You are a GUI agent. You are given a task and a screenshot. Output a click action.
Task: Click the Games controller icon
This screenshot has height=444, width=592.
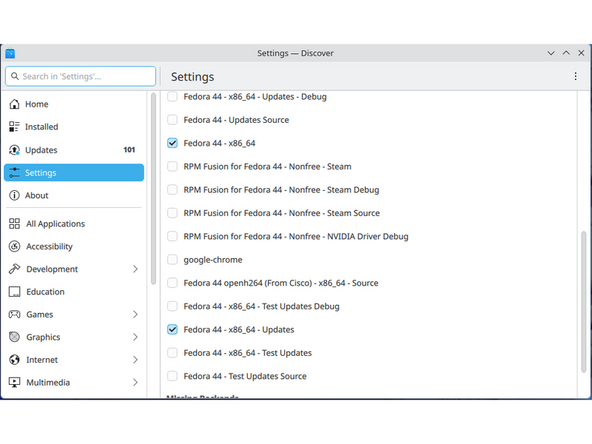click(x=14, y=314)
